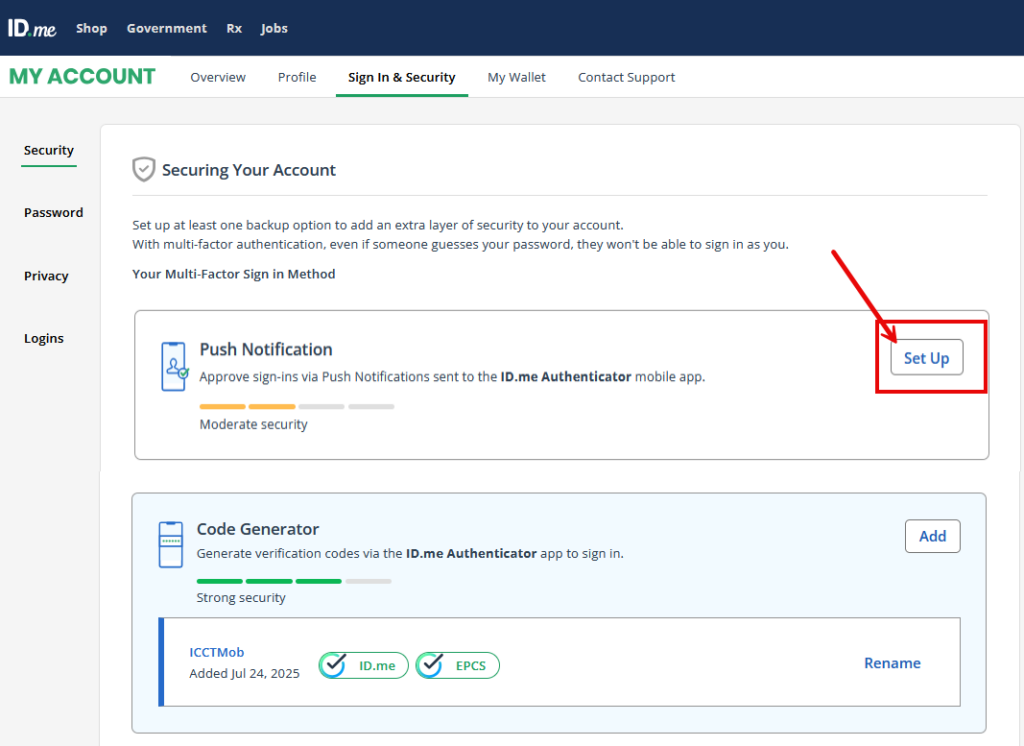Switch to the Overview tab
This screenshot has height=746, width=1024.
218,77
